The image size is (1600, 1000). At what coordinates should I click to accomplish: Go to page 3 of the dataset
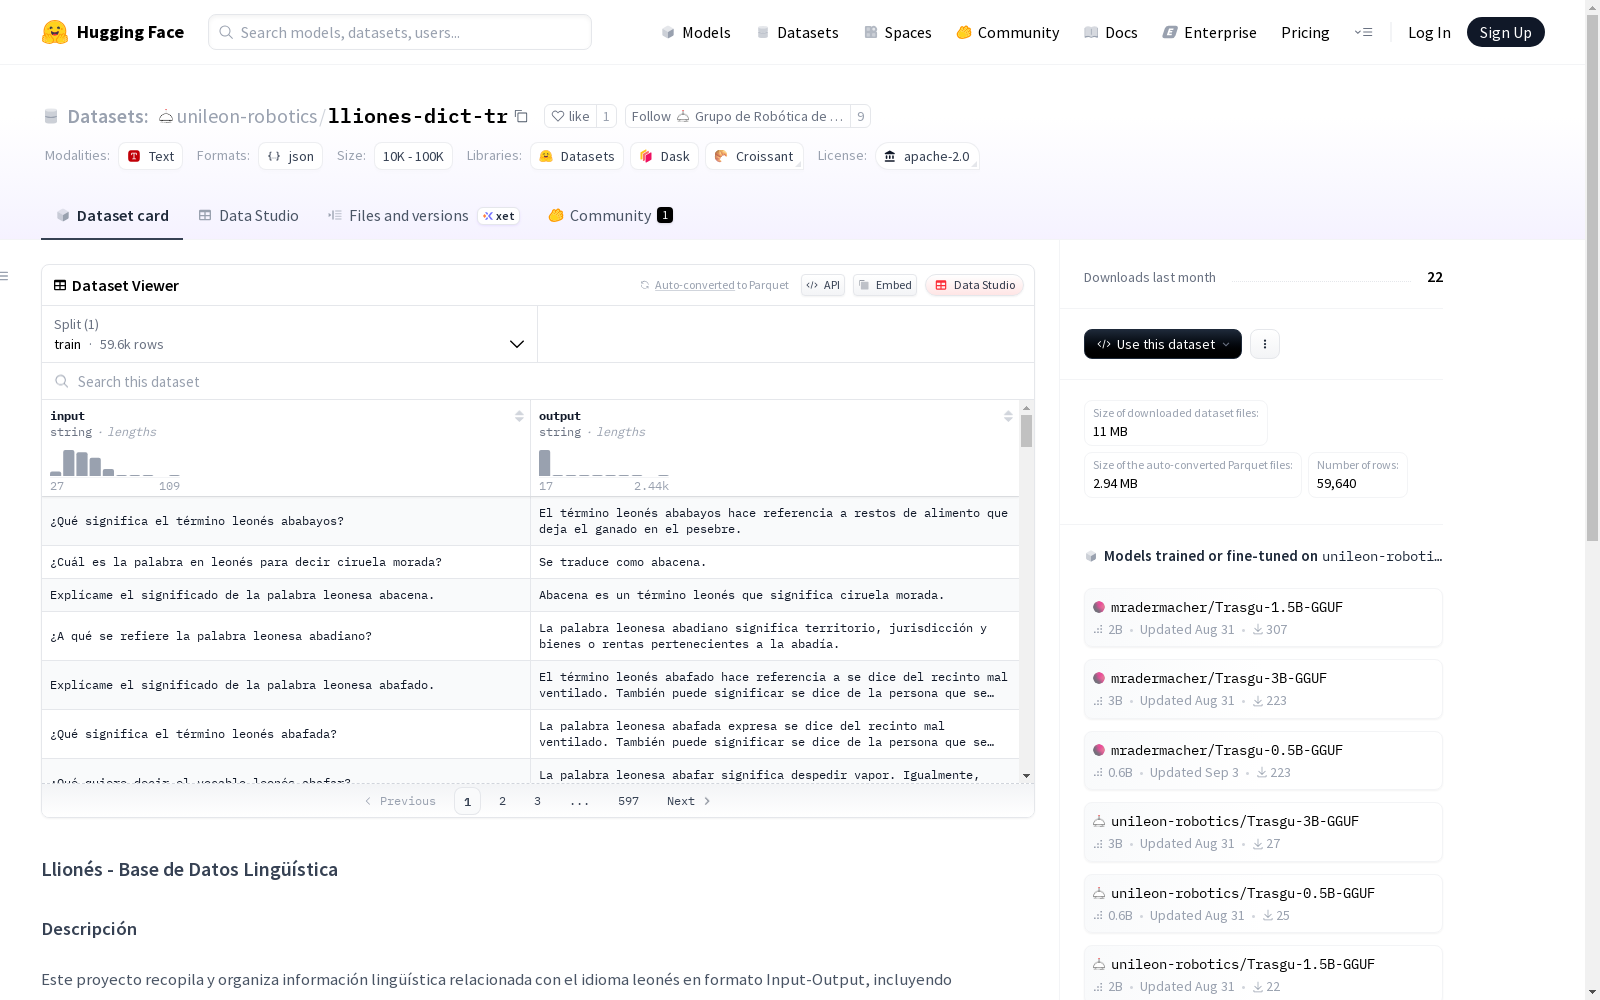[537, 801]
